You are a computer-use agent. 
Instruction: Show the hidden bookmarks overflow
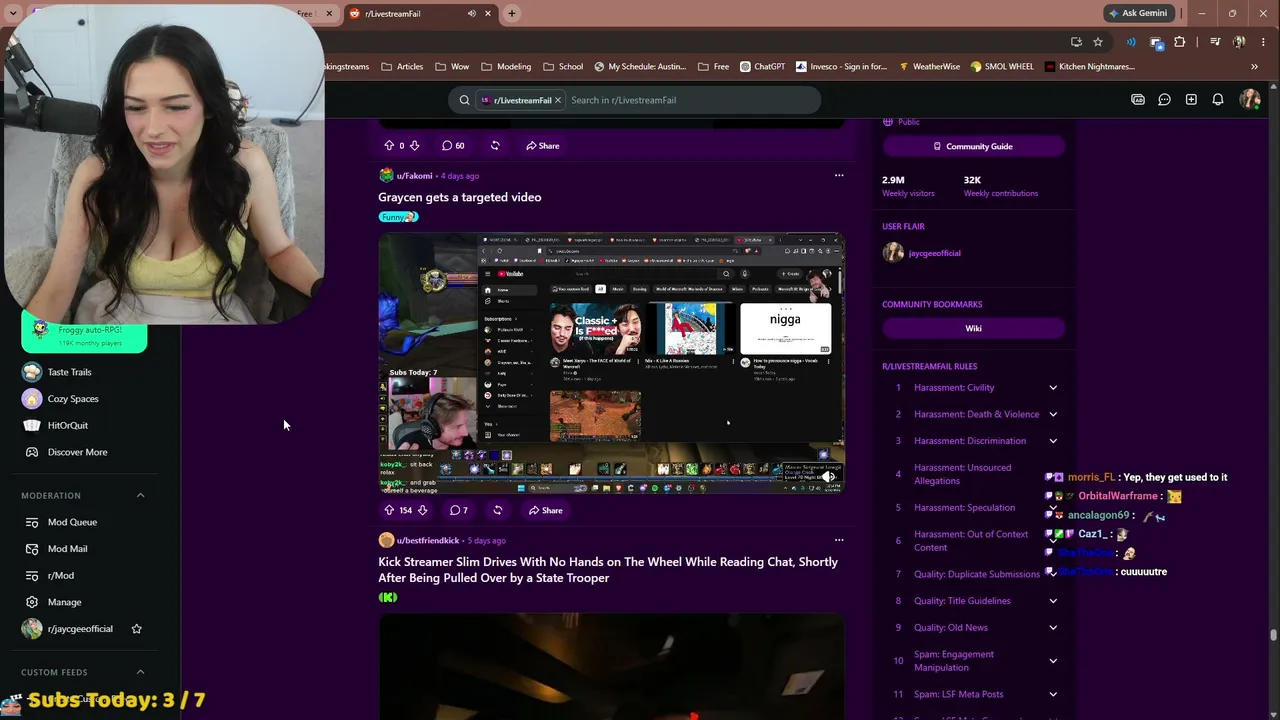click(x=1254, y=67)
